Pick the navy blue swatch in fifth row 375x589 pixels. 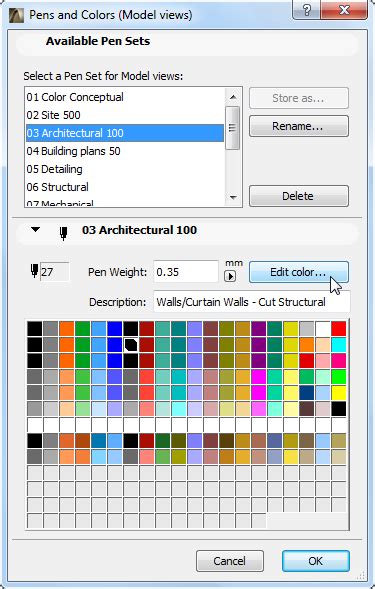(x=307, y=393)
